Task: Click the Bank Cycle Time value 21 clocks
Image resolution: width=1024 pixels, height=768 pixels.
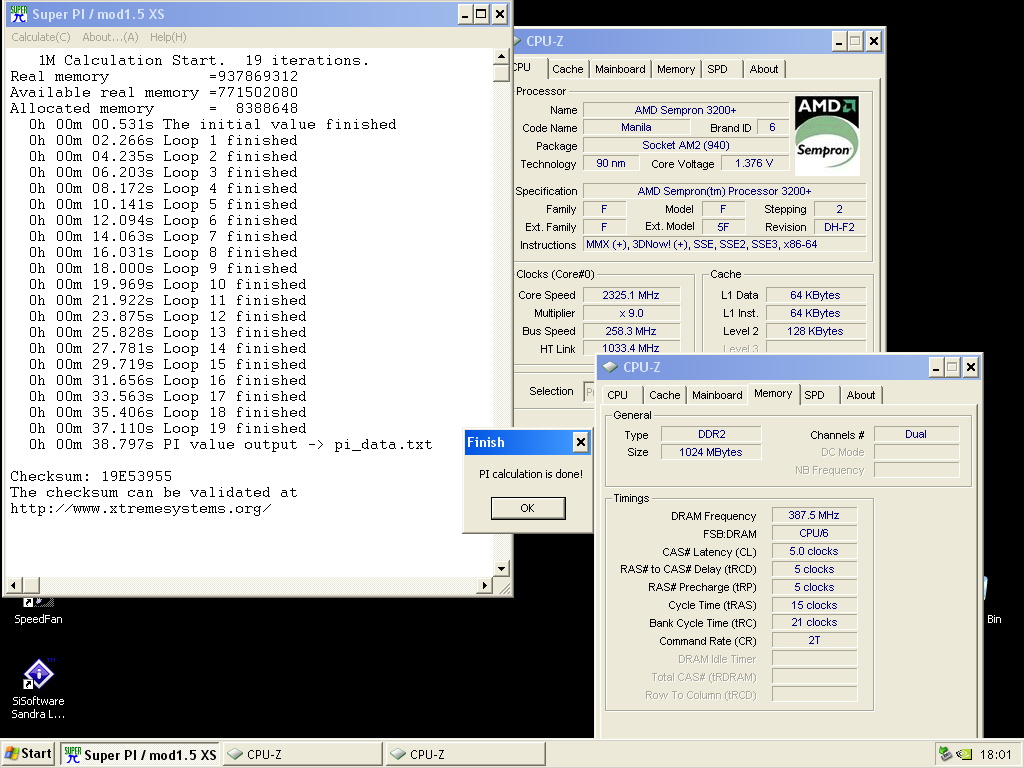Action: coord(814,622)
